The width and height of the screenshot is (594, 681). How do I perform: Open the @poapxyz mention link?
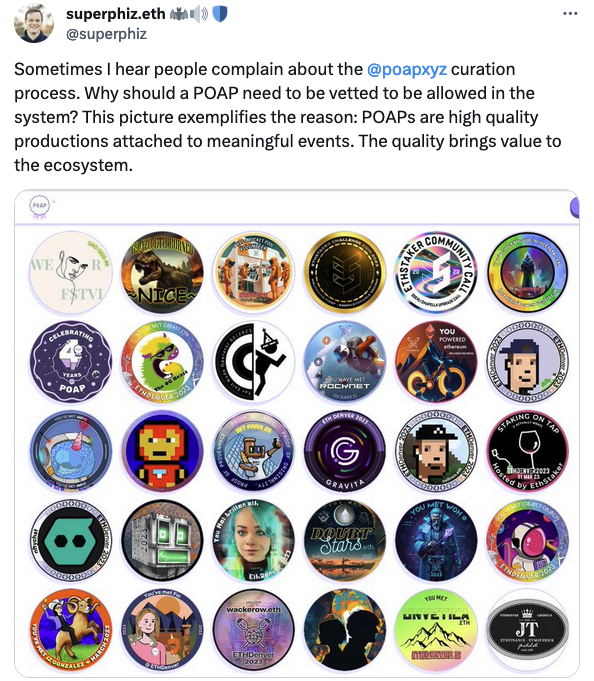click(x=406, y=69)
